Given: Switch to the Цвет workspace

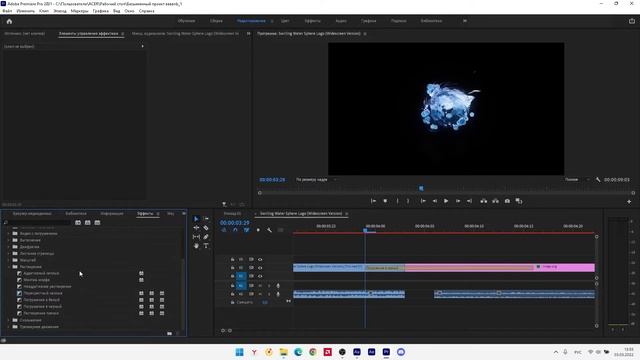Looking at the screenshot, I should [x=285, y=21].
